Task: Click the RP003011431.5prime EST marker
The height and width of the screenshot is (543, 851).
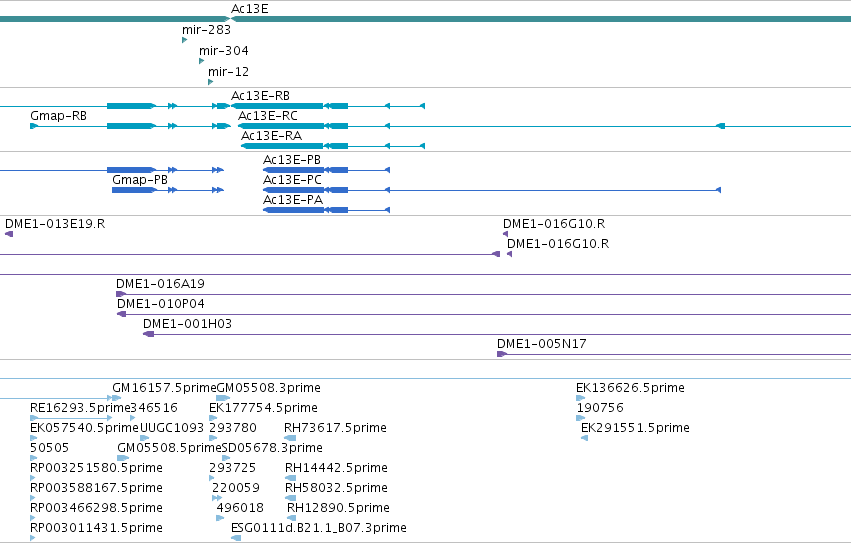Action: [x=33, y=538]
